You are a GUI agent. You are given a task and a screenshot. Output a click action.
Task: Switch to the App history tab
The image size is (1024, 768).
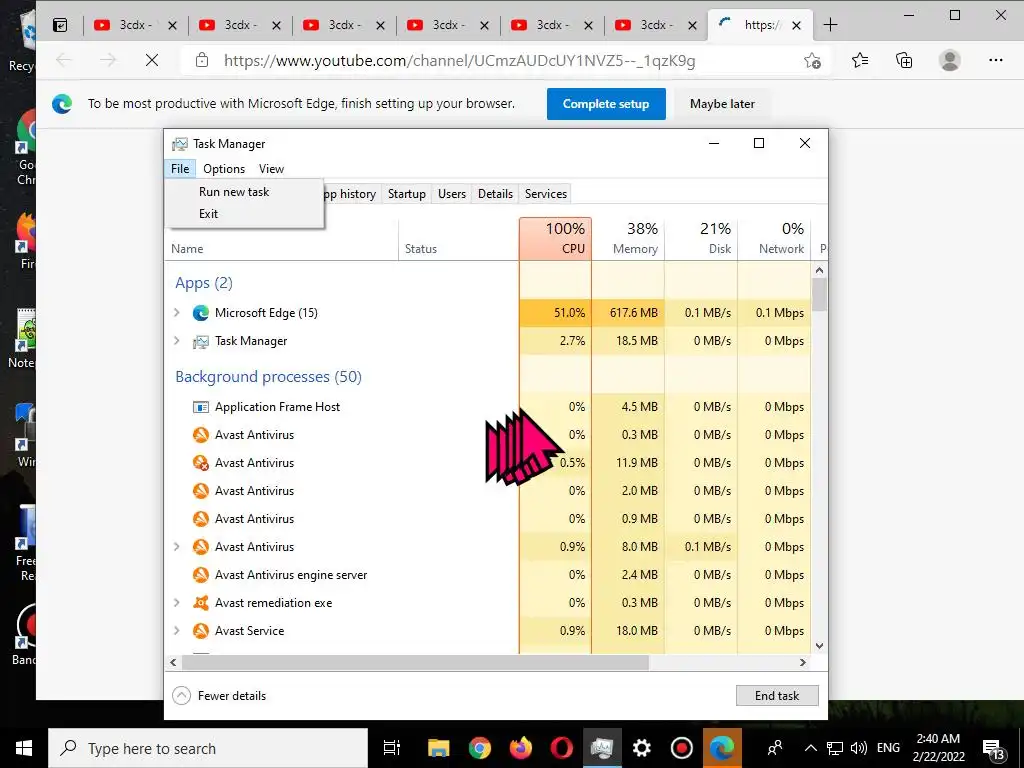351,194
